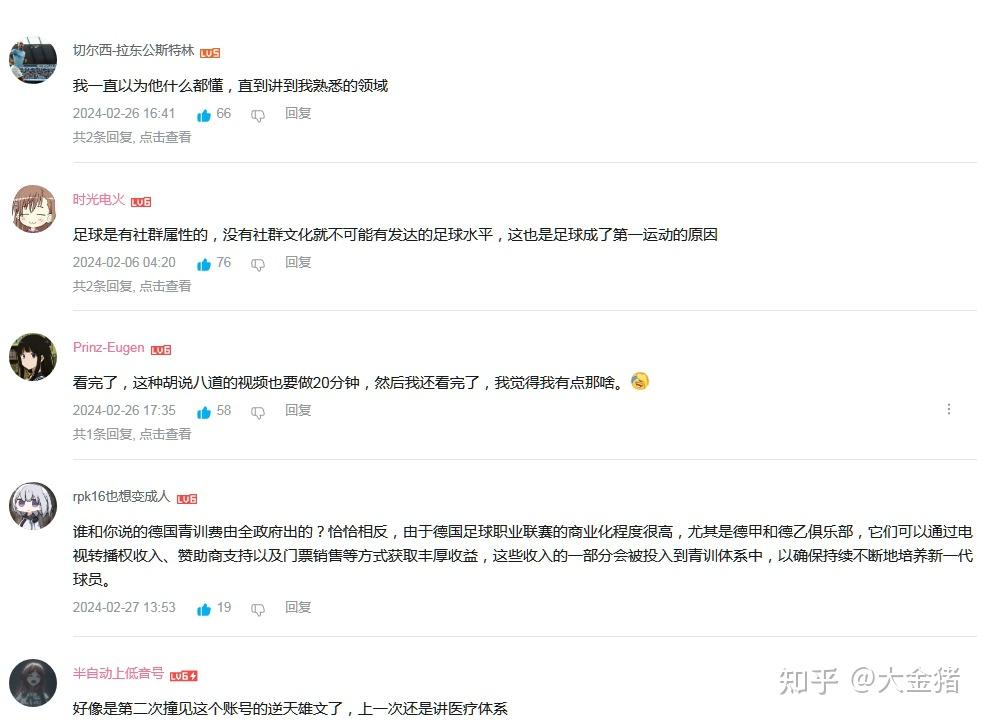The width and height of the screenshot is (985, 720).
Task: View 切尔西-拉东公斯特林's avatar picture
Action: click(33, 60)
